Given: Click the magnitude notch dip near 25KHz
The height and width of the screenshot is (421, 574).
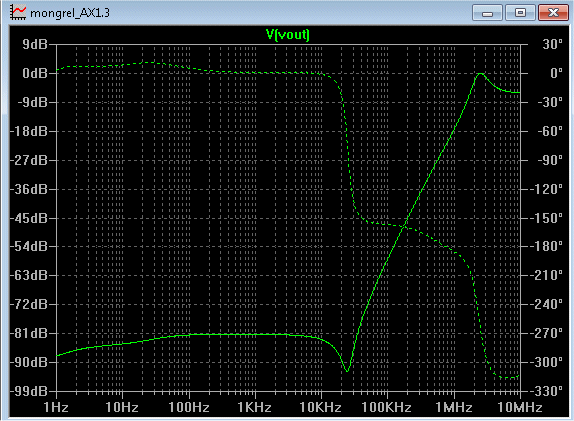Looking at the screenshot, I should tap(347, 370).
